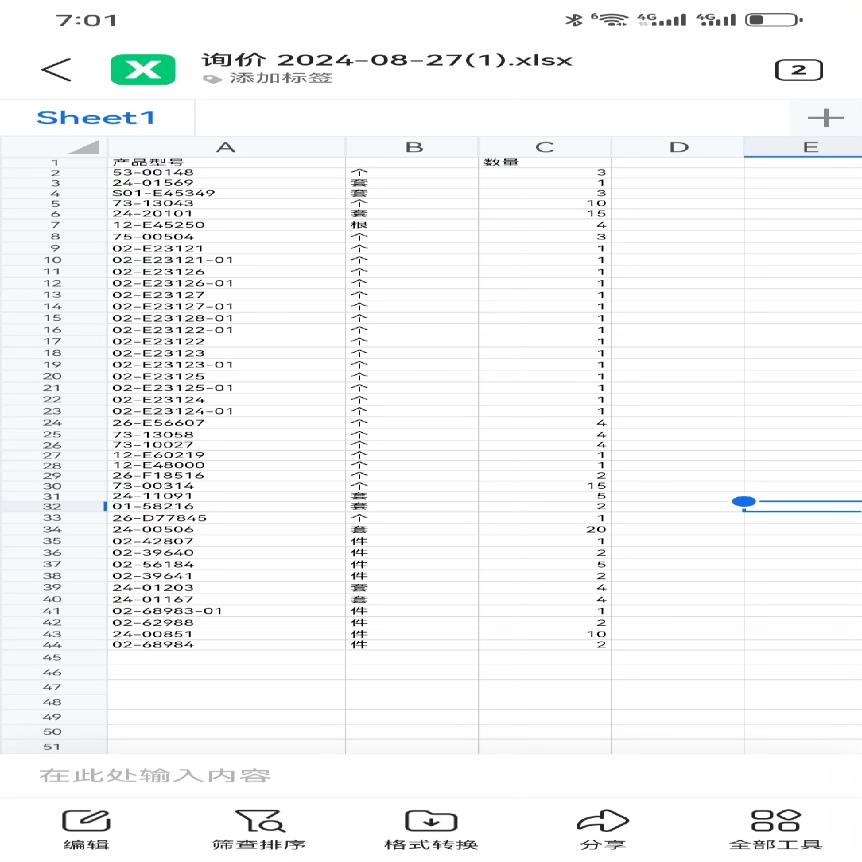This screenshot has width=862, height=862.
Task: Select column A header
Action: [x=226, y=147]
